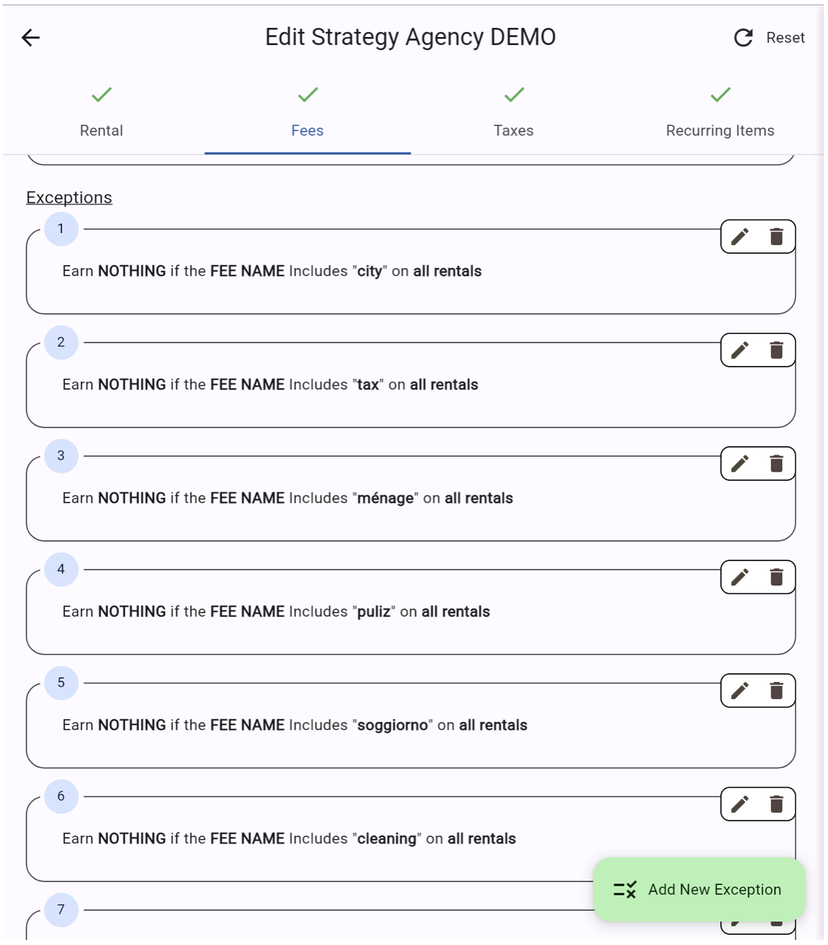Click the Reset refresh icon
The width and height of the screenshot is (828, 945).
(742, 37)
